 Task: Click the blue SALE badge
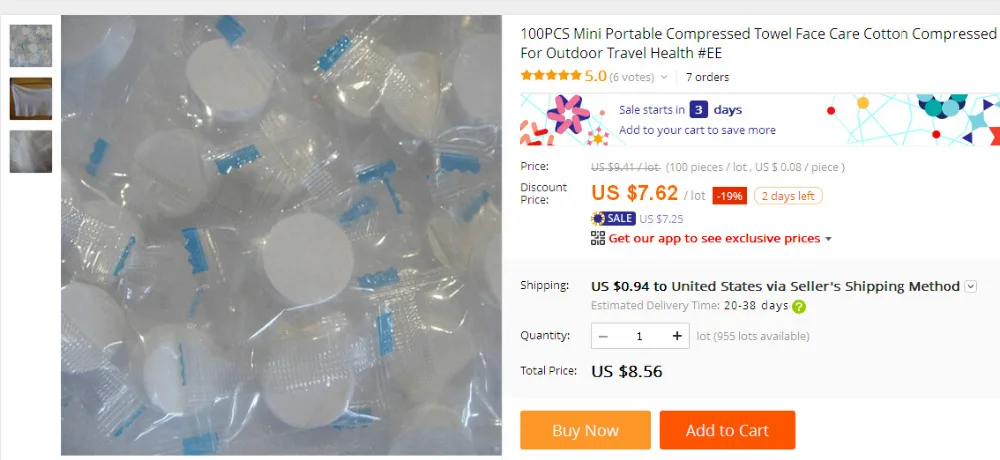[x=613, y=218]
